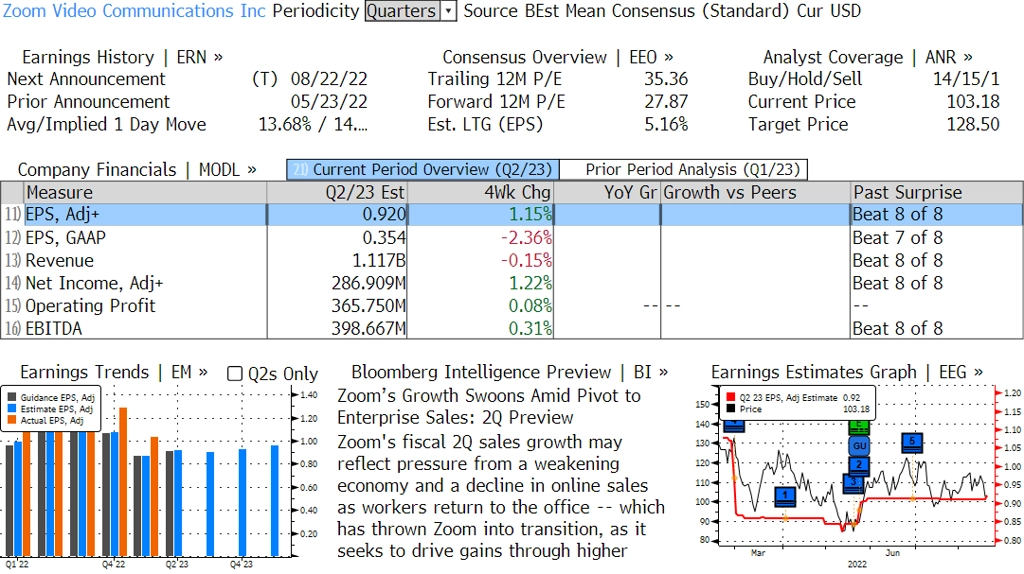
Task: Open Earnings History ERN link
Action: 122,57
